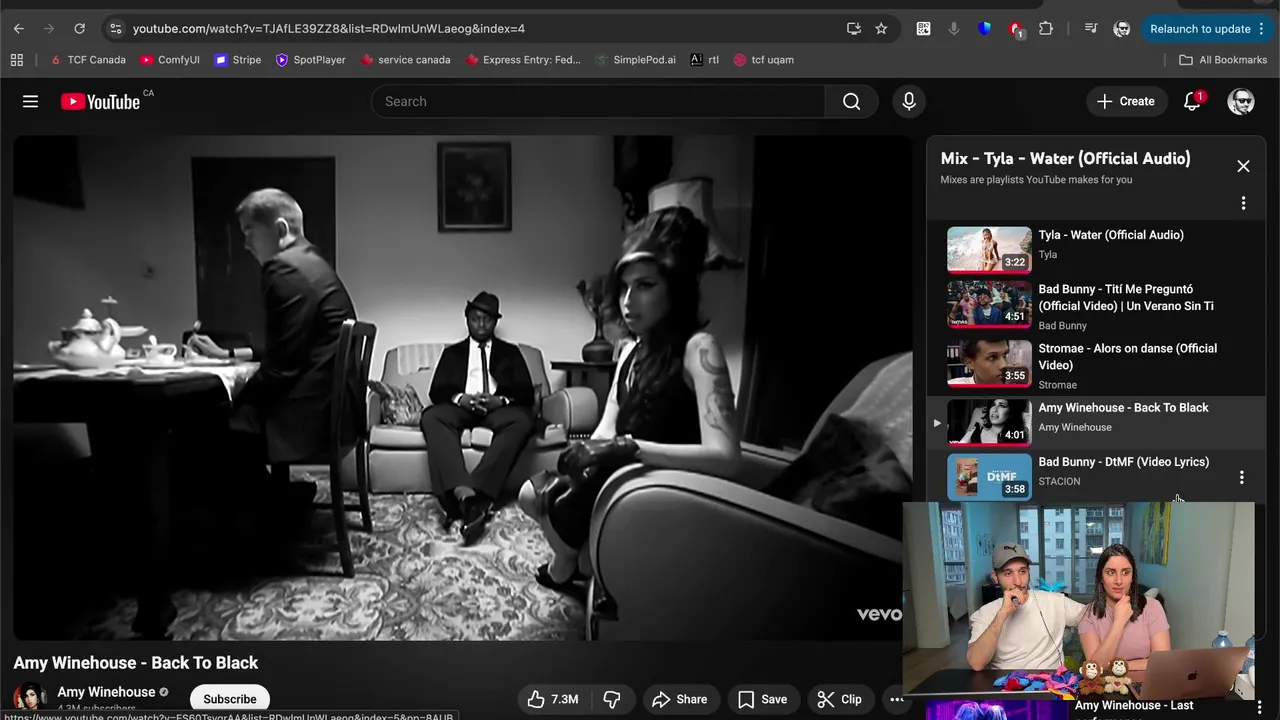This screenshot has height=720, width=1280.
Task: Open Mix playlist more options menu
Action: [x=1243, y=203]
